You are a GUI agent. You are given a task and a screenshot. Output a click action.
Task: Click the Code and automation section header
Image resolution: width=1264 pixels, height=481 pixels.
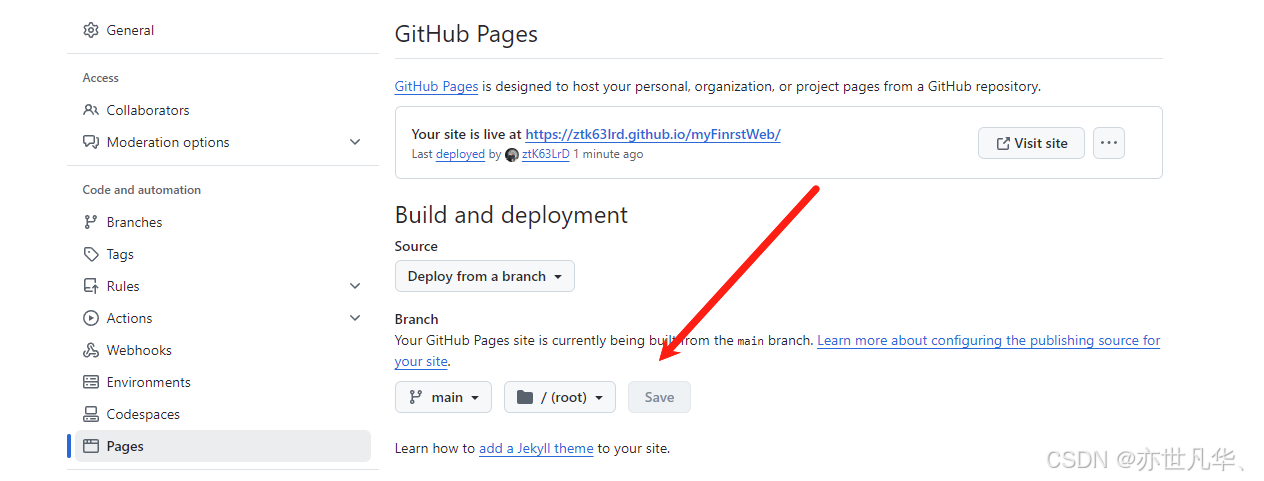141,190
